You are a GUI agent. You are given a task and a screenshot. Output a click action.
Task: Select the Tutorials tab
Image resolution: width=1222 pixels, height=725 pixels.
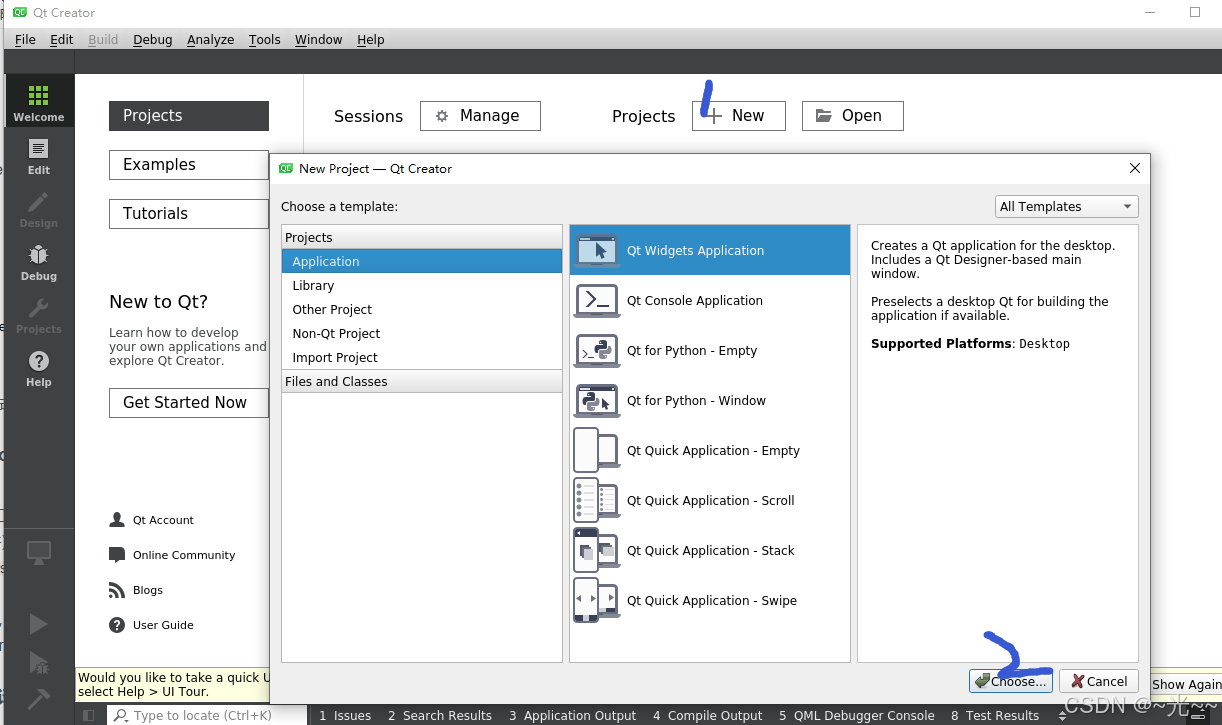[x=189, y=214]
